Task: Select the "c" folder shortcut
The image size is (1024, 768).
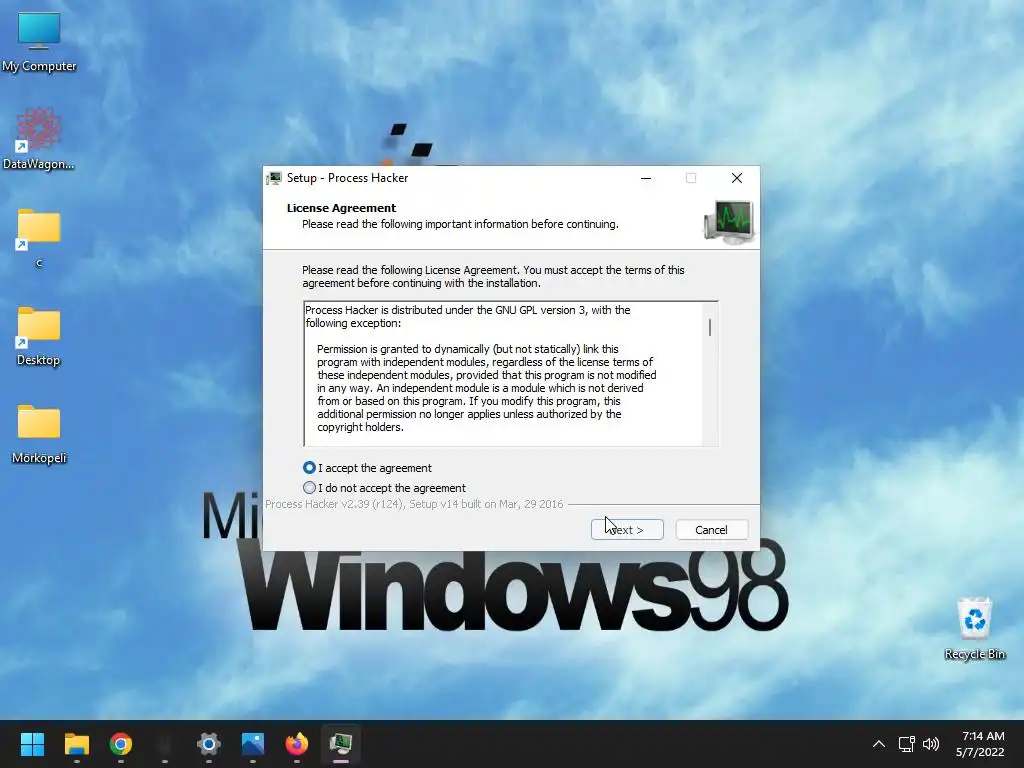Action: (x=39, y=238)
